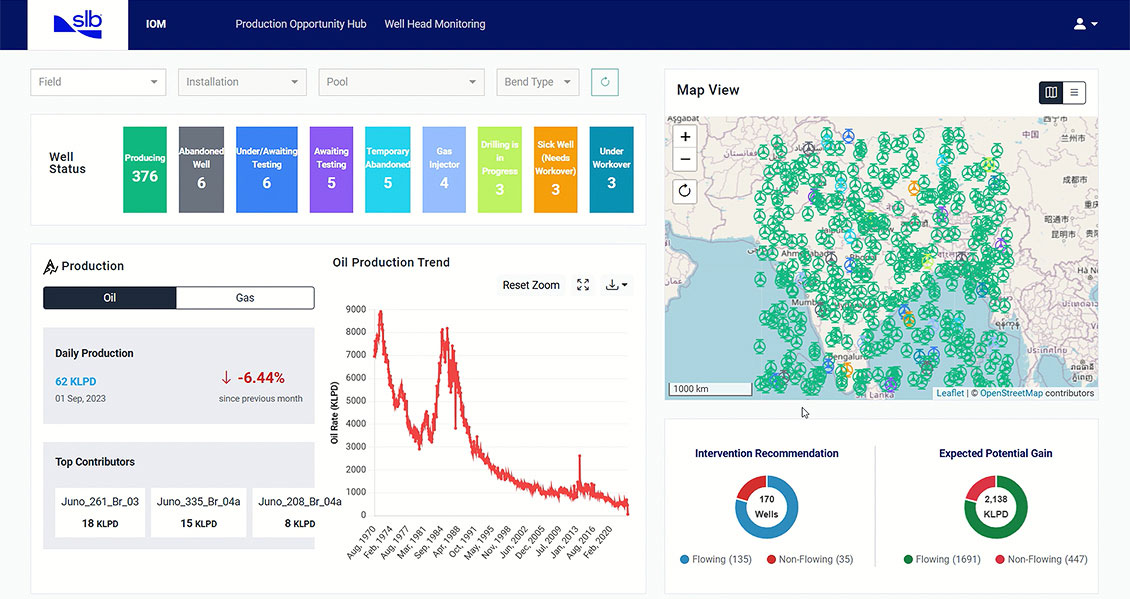Select the Oil production toggle
The height and width of the screenshot is (599, 1130).
coord(110,298)
